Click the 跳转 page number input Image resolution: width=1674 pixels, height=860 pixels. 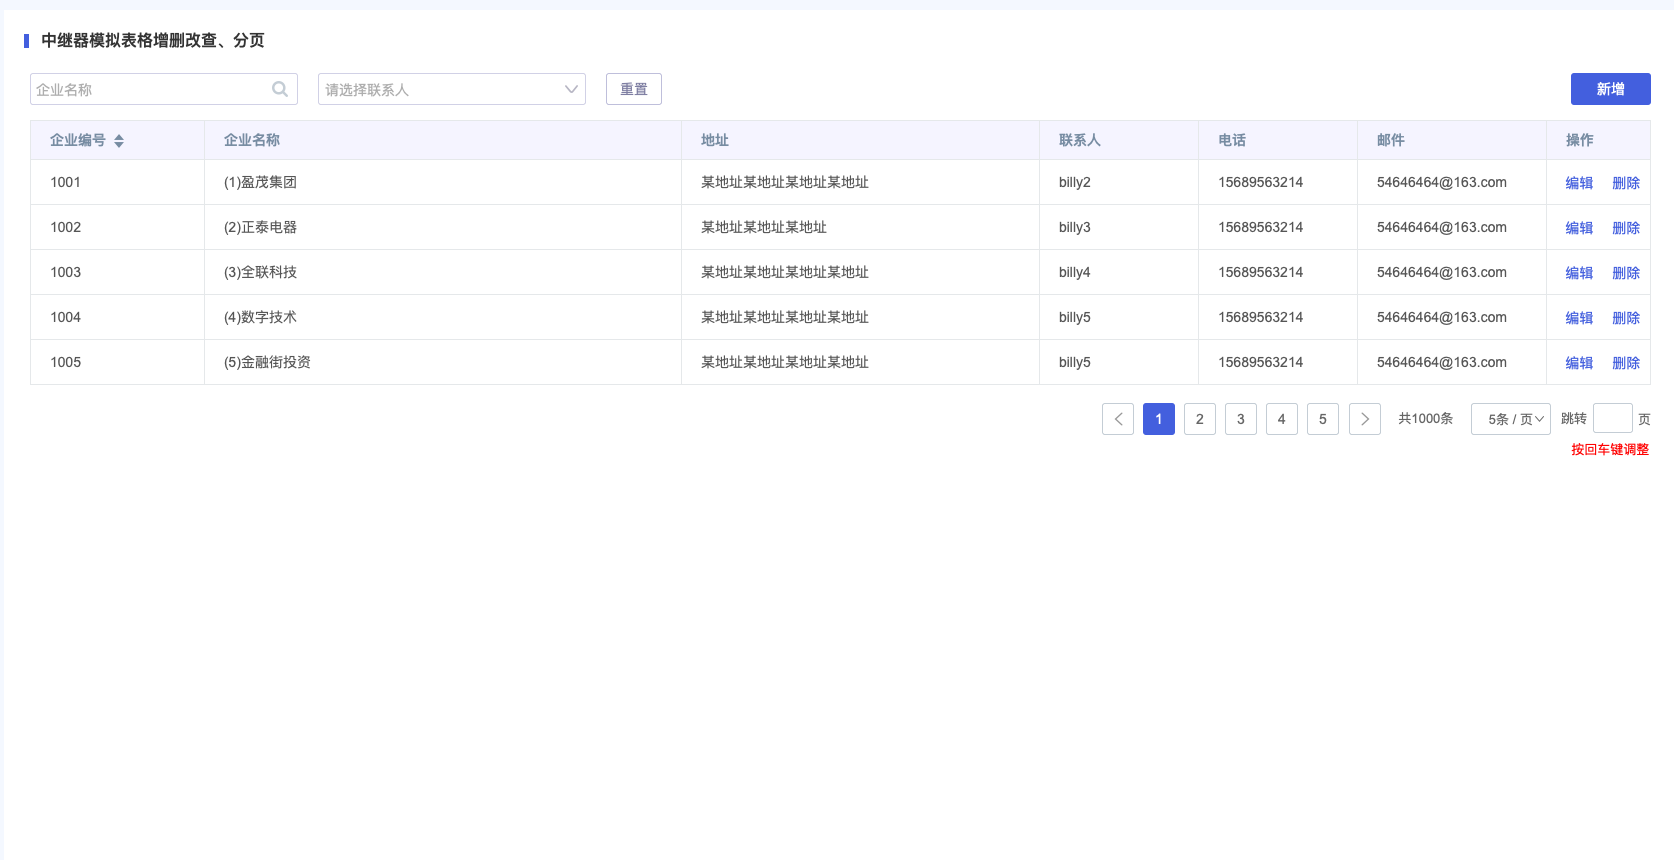pos(1613,418)
